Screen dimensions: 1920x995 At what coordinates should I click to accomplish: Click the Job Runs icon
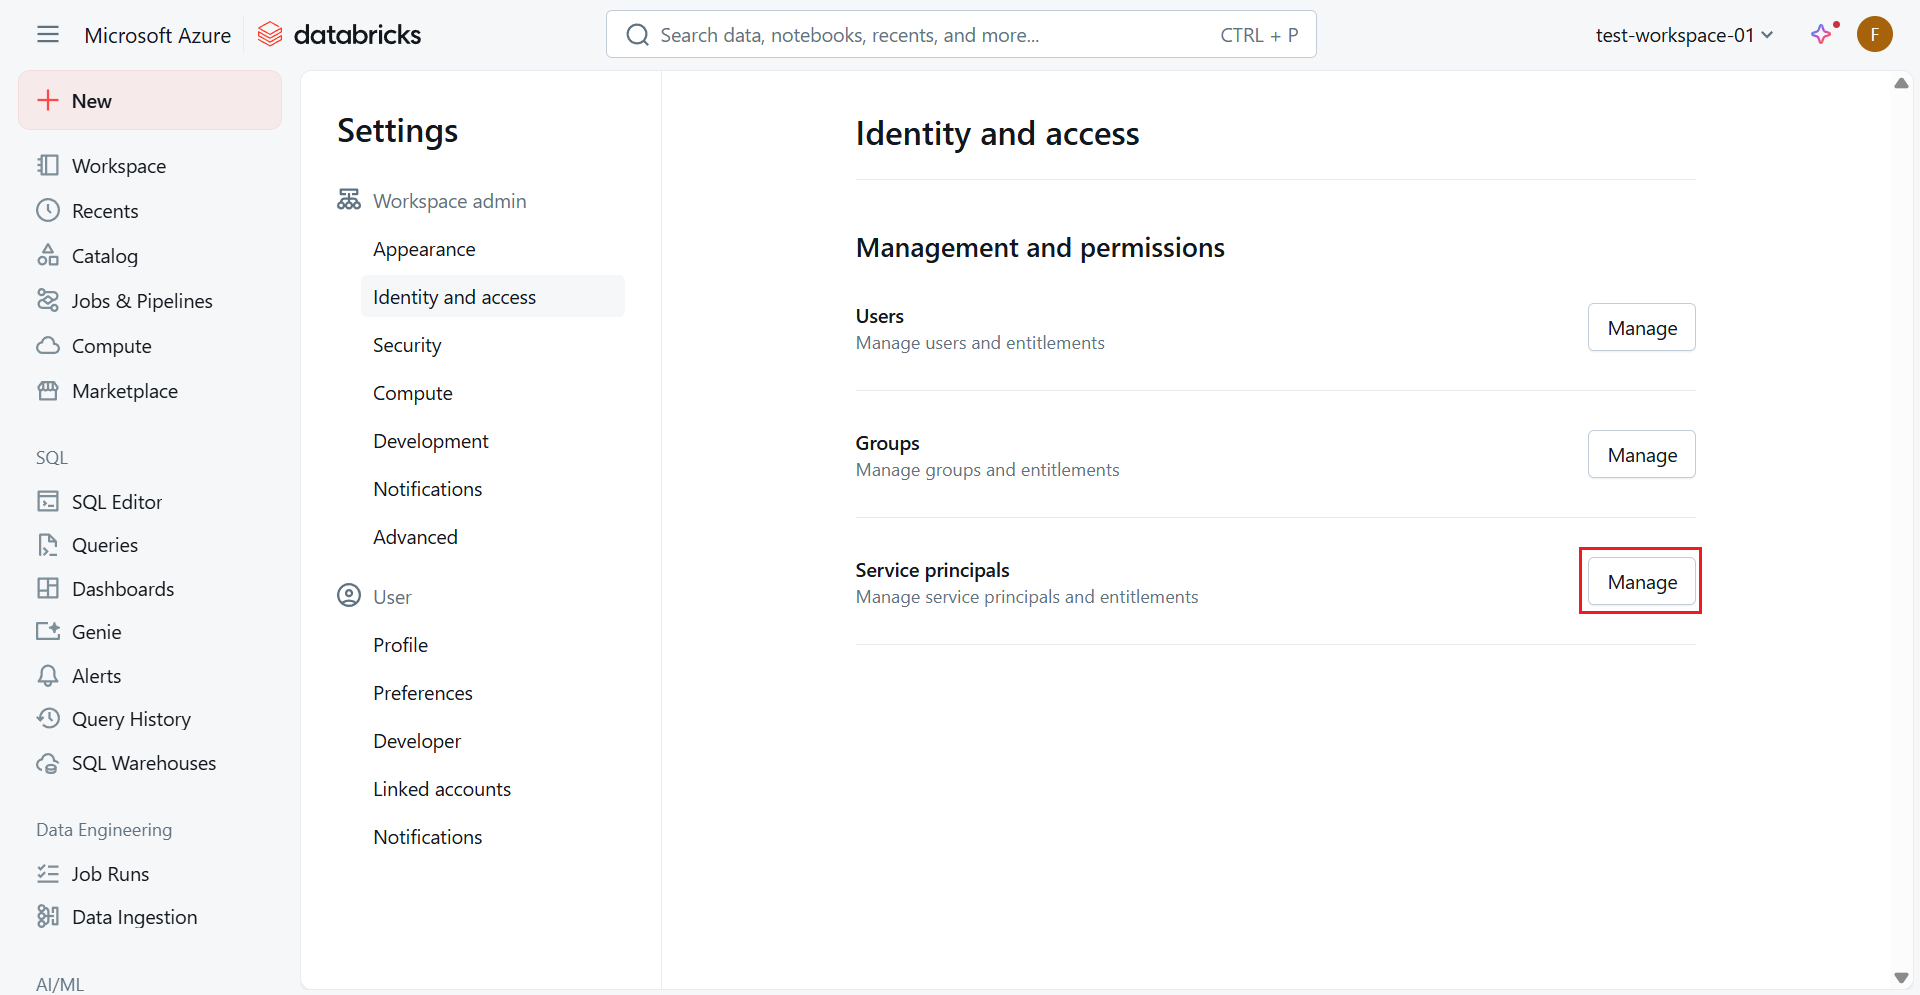48,873
